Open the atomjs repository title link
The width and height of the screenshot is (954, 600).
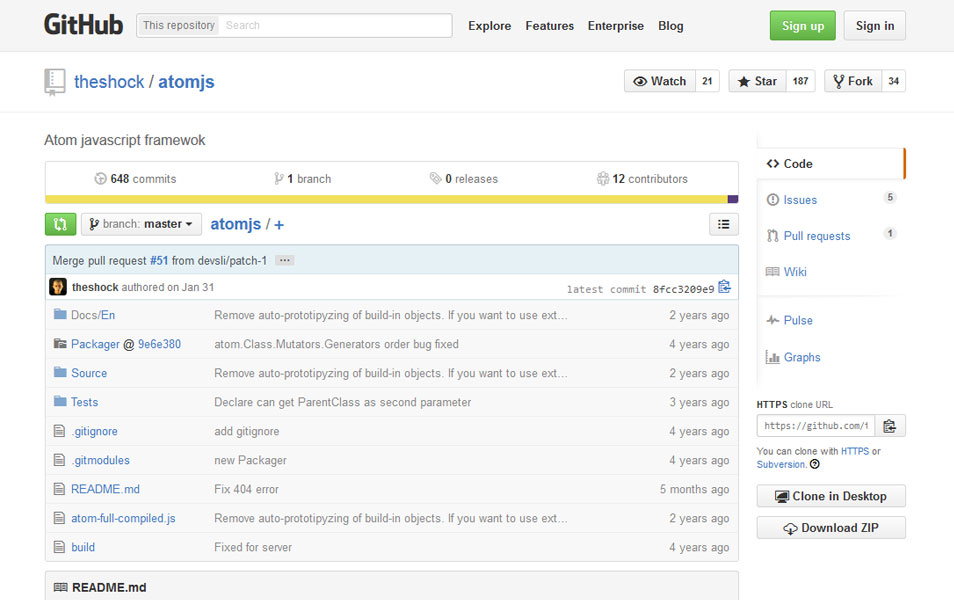click(186, 82)
